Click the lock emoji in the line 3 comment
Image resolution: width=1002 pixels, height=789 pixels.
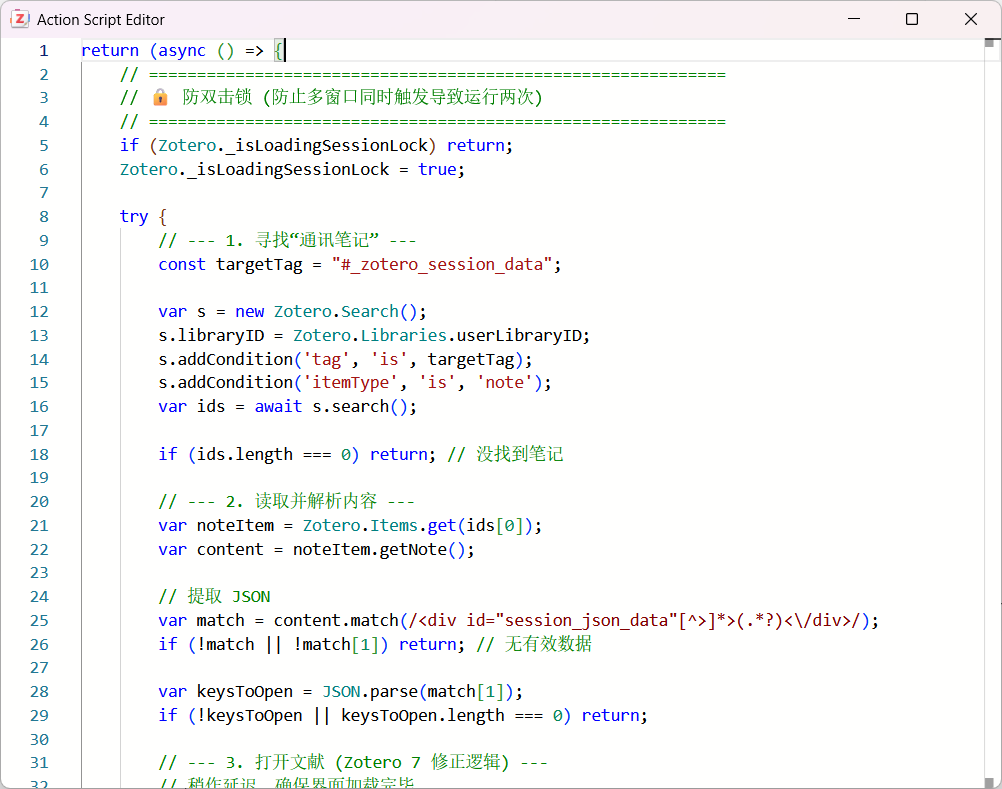click(160, 98)
